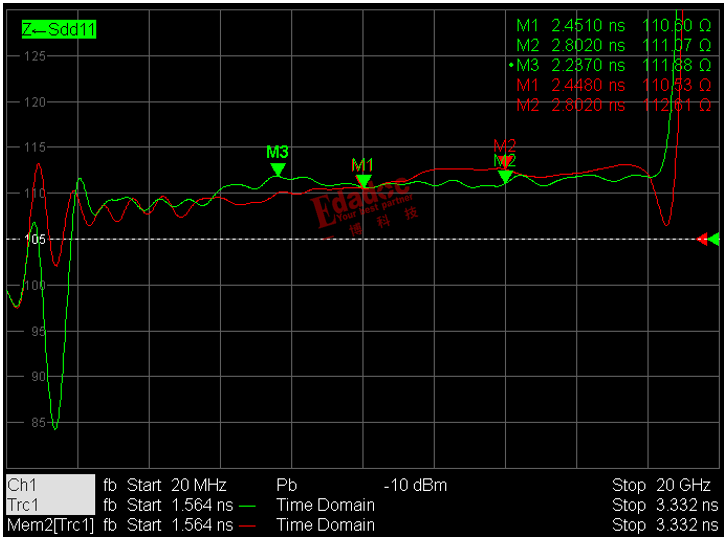Click red reference level arrow at 105
This screenshot has width=726, height=539.
702,239
